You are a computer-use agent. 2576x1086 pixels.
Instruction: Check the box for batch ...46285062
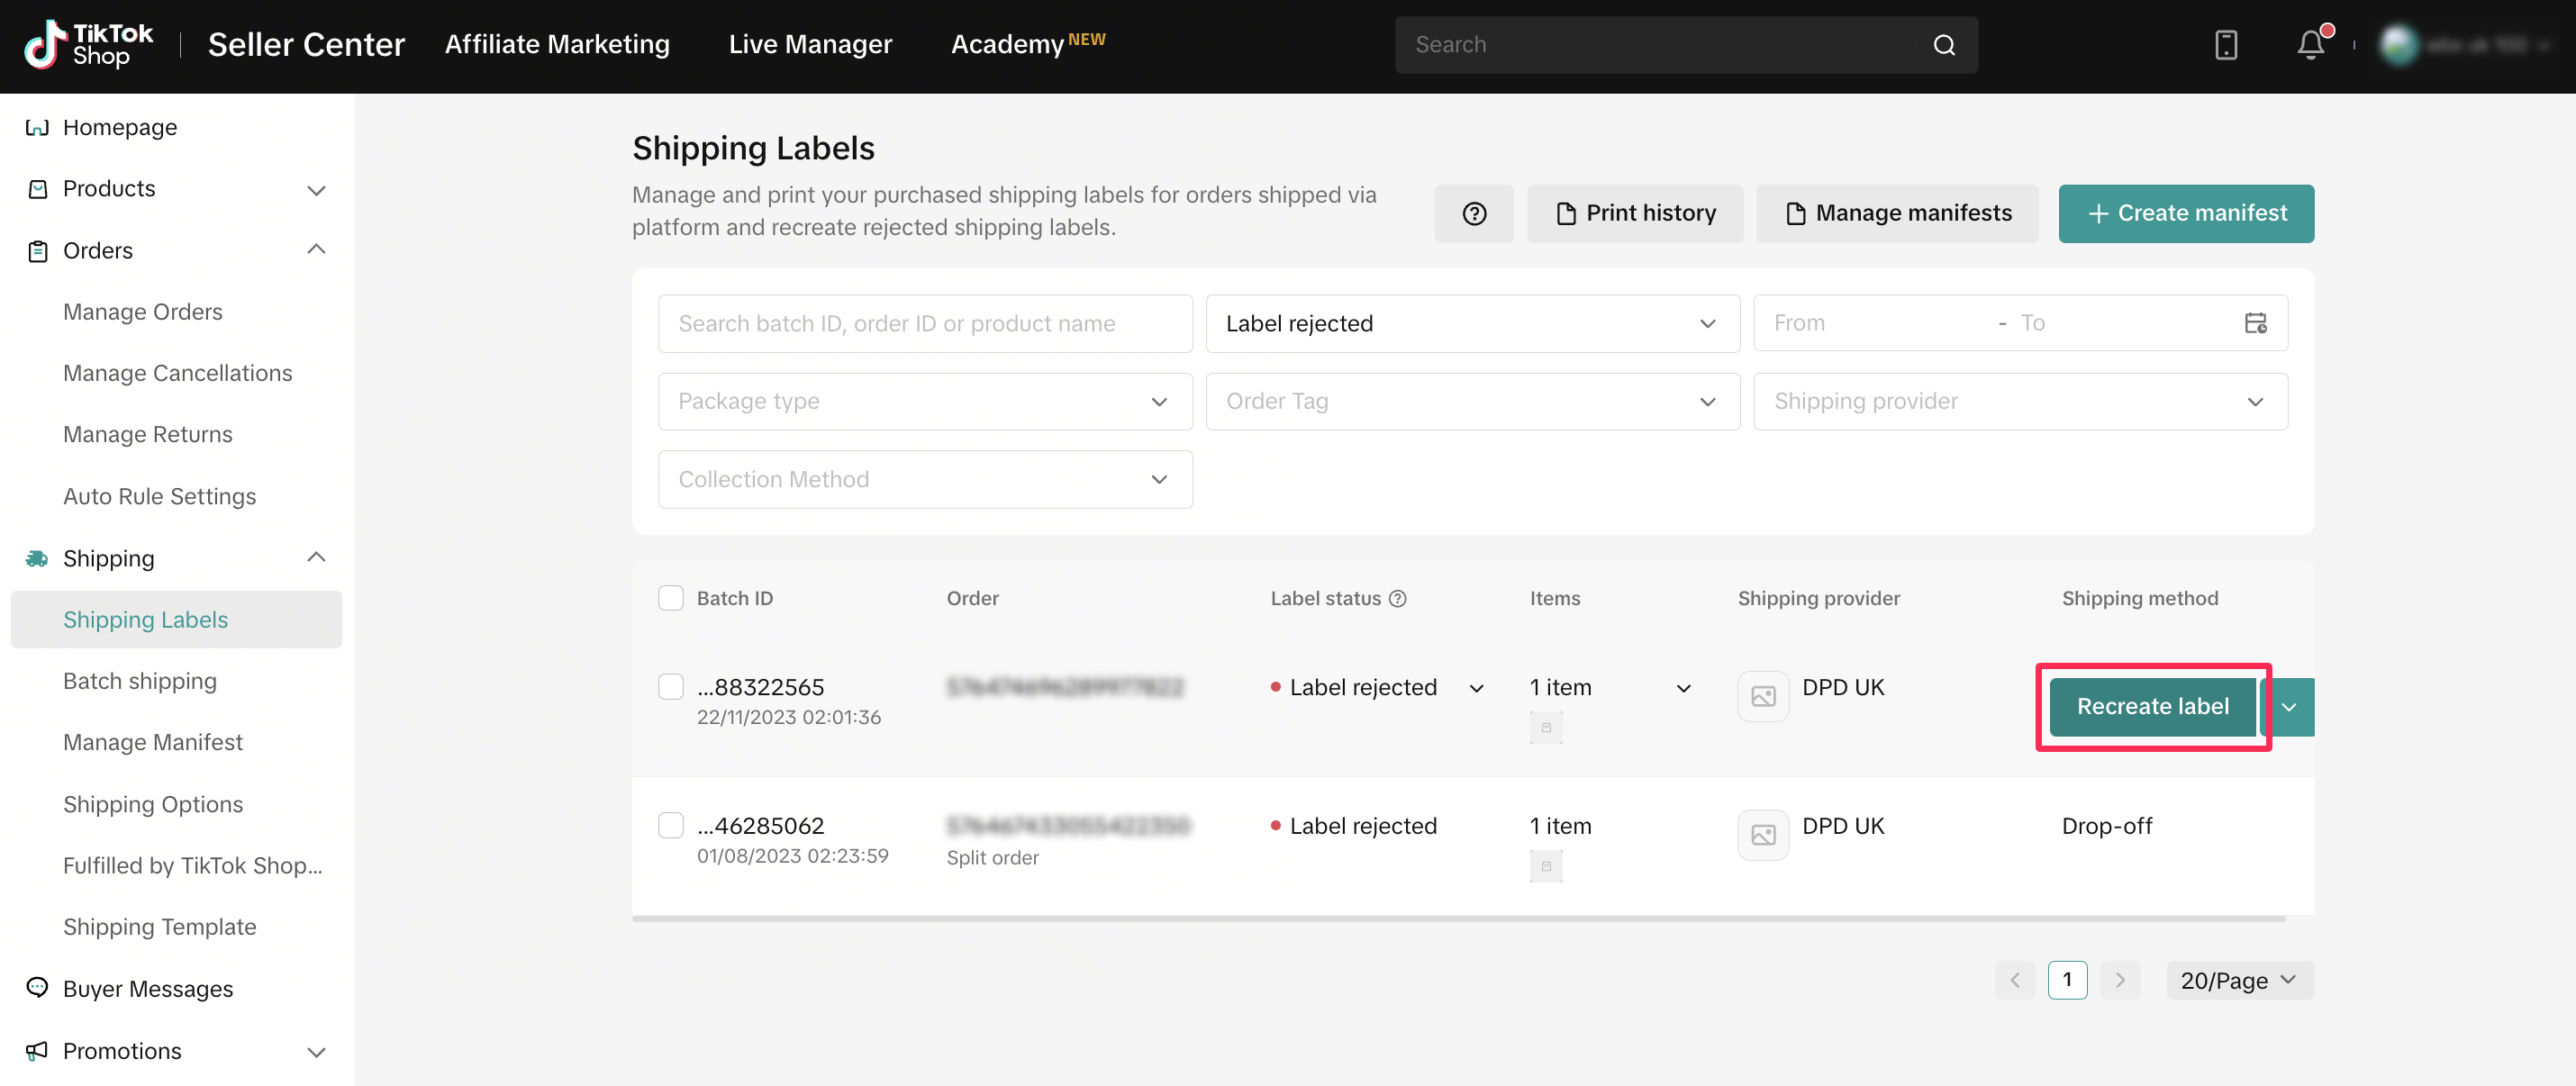click(670, 825)
